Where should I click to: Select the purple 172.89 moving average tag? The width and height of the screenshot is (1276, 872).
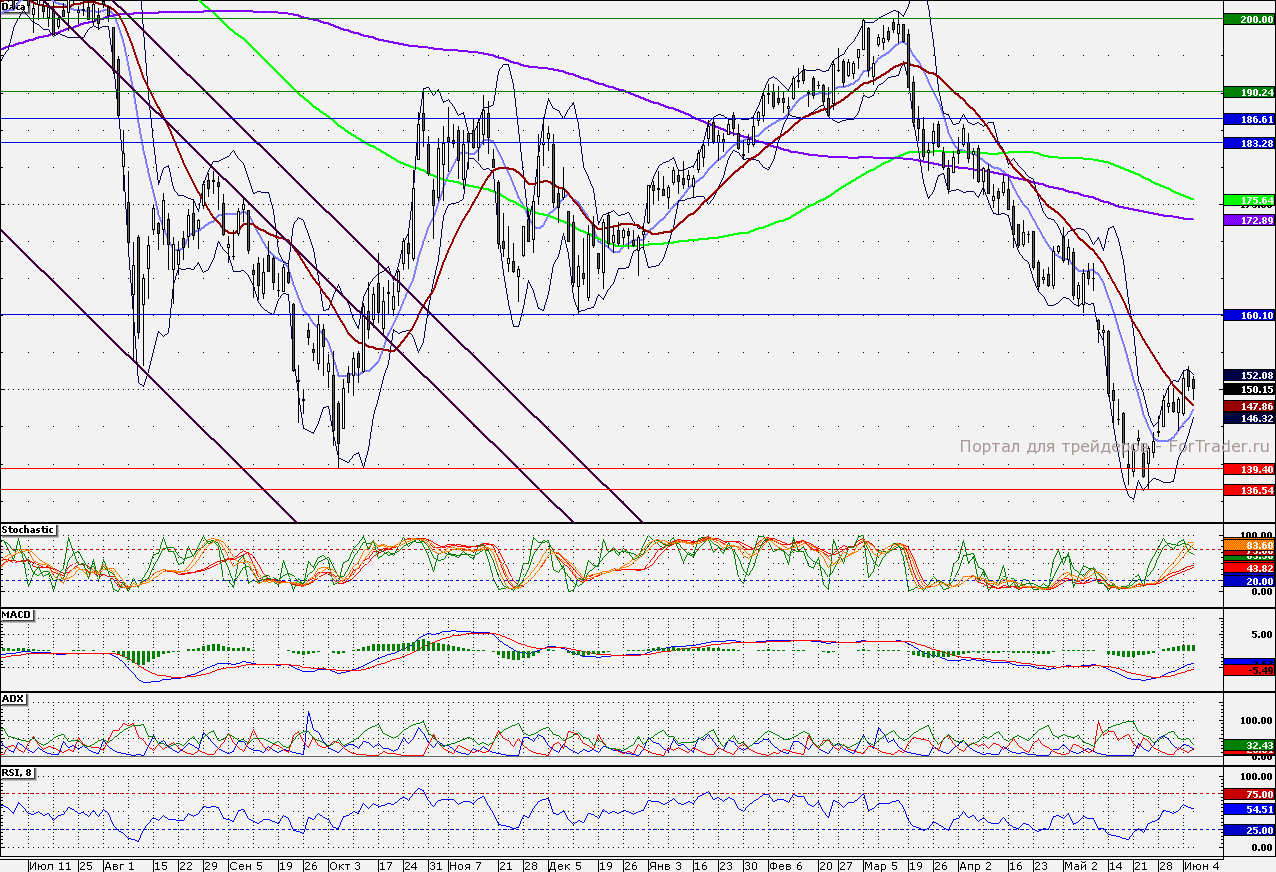(1249, 219)
